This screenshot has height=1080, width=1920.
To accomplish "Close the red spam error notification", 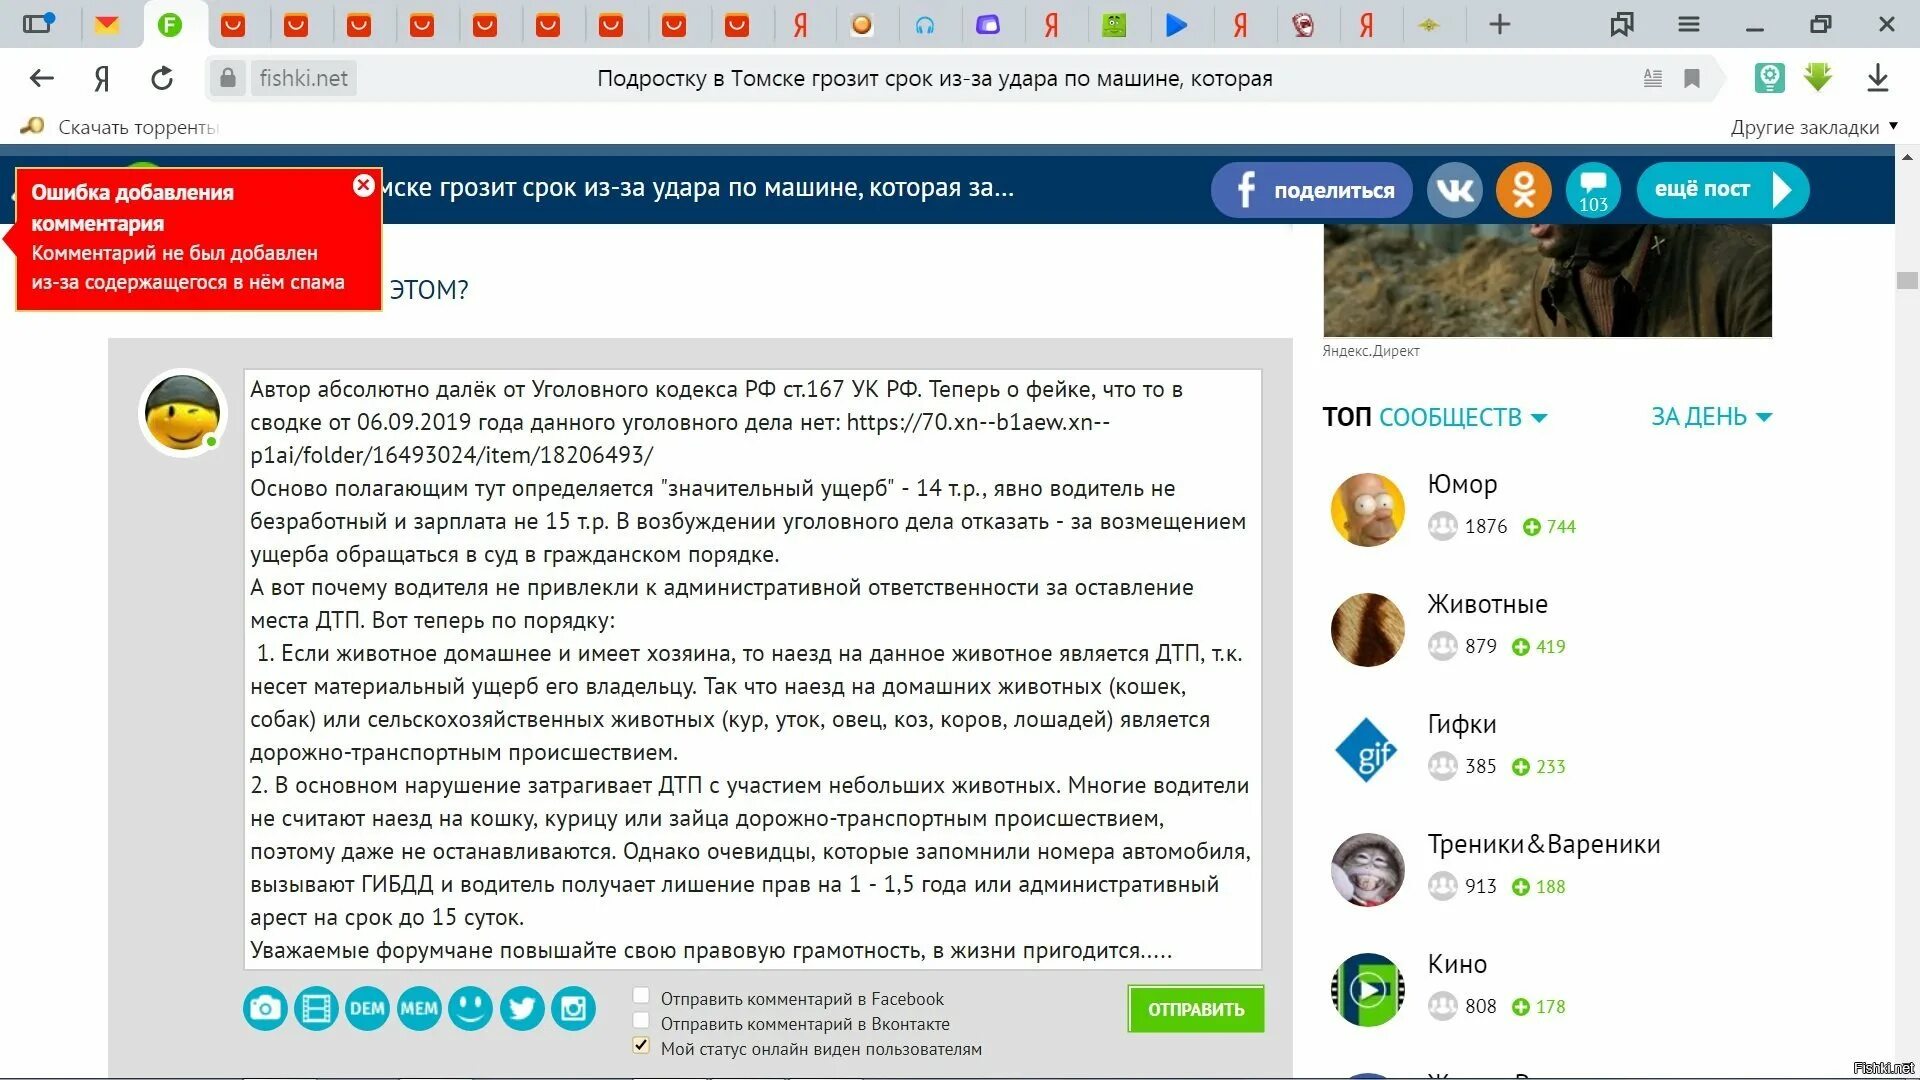I will (x=363, y=185).
